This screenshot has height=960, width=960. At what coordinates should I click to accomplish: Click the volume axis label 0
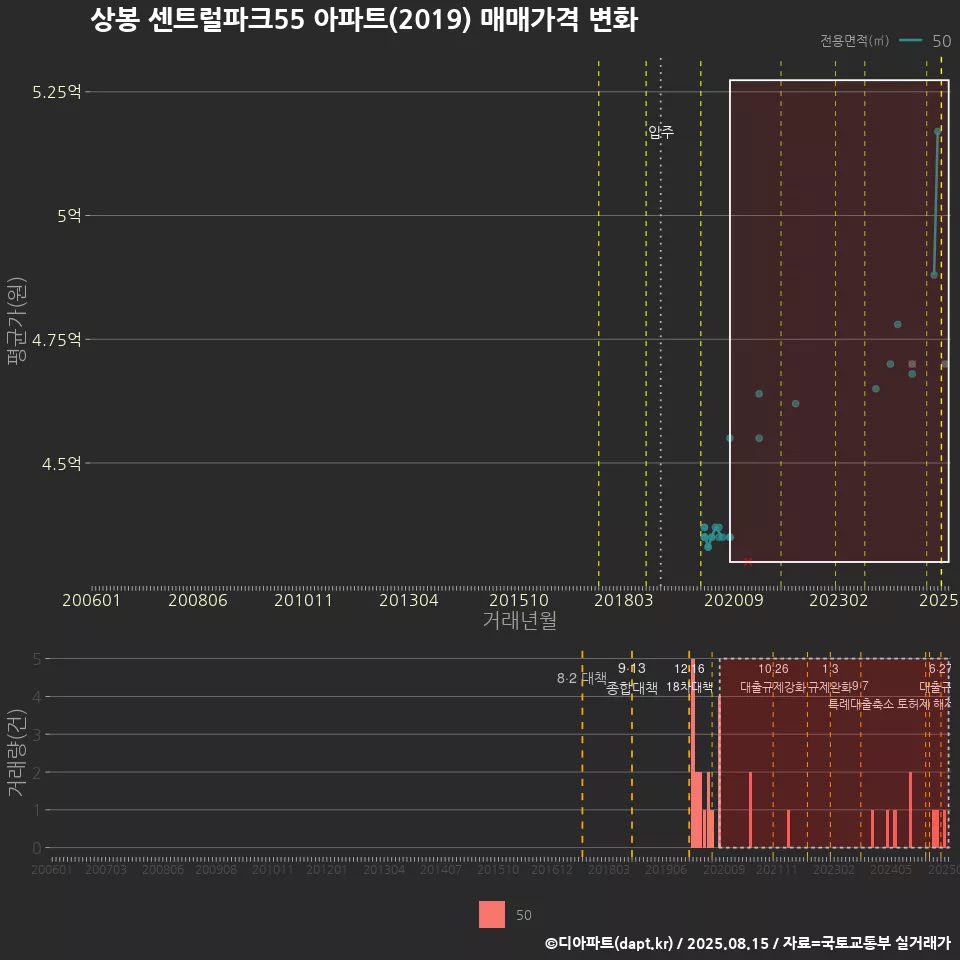point(37,849)
